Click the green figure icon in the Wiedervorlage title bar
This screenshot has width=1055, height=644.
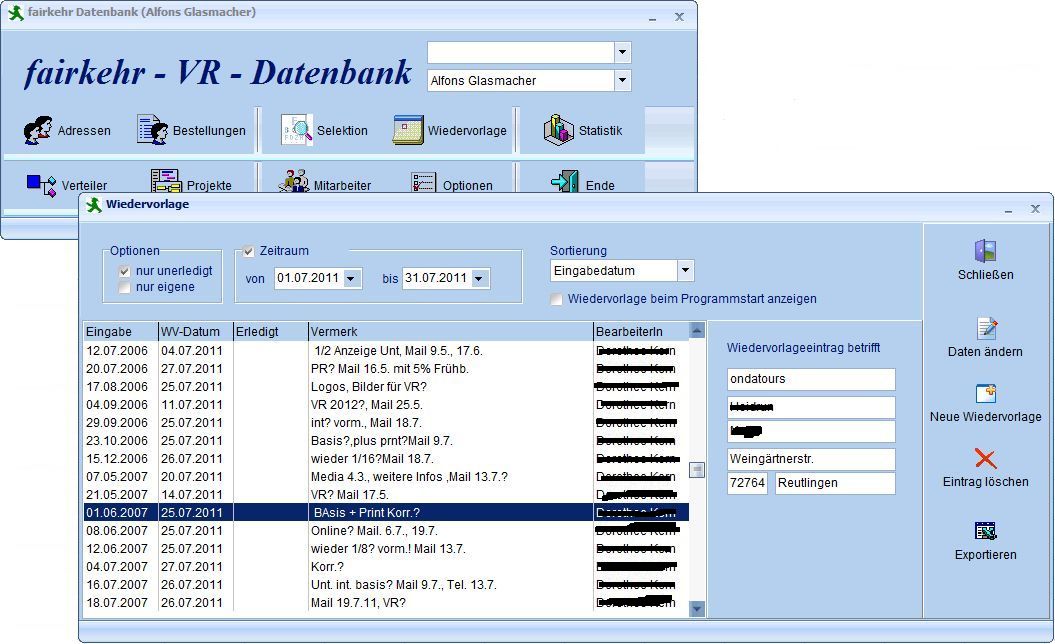[94, 205]
